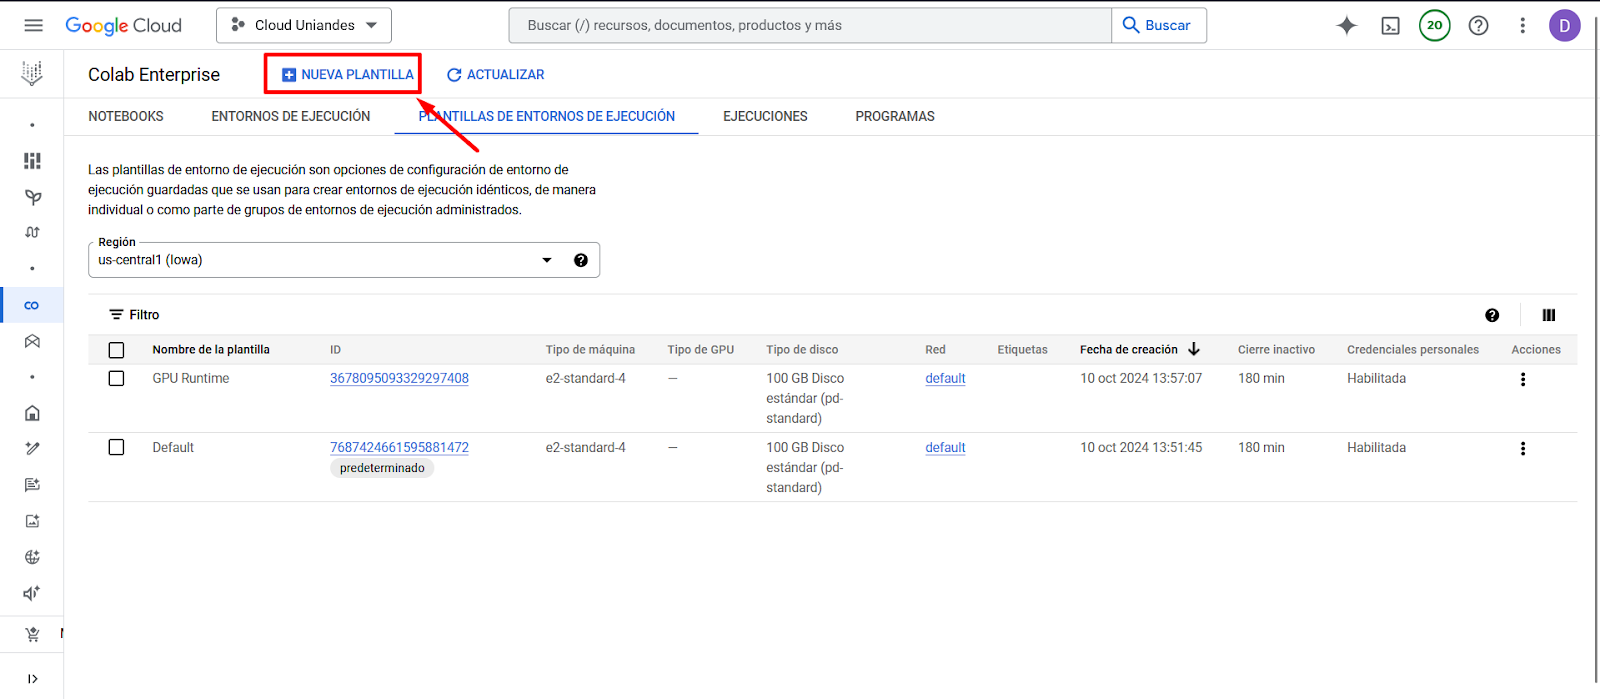The image size is (1600, 699).
Task: Focus the Buscar recursos search field
Action: [810, 25]
